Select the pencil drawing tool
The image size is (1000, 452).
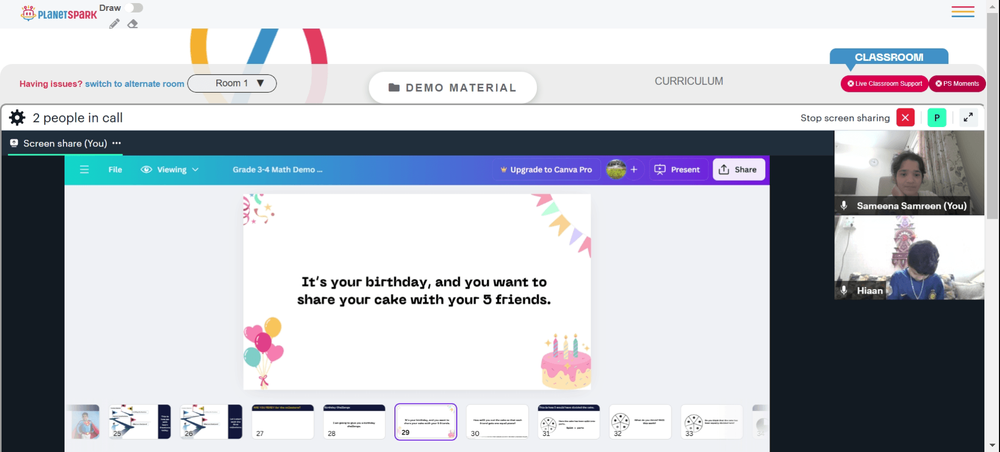point(114,24)
